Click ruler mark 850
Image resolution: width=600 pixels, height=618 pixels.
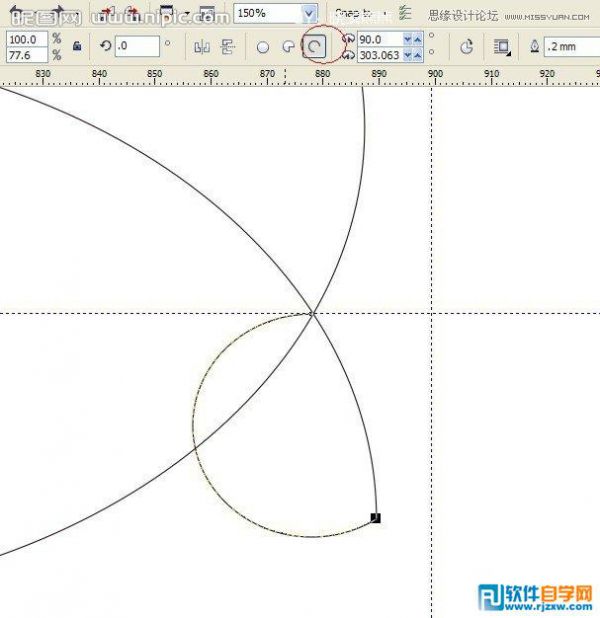coord(155,73)
